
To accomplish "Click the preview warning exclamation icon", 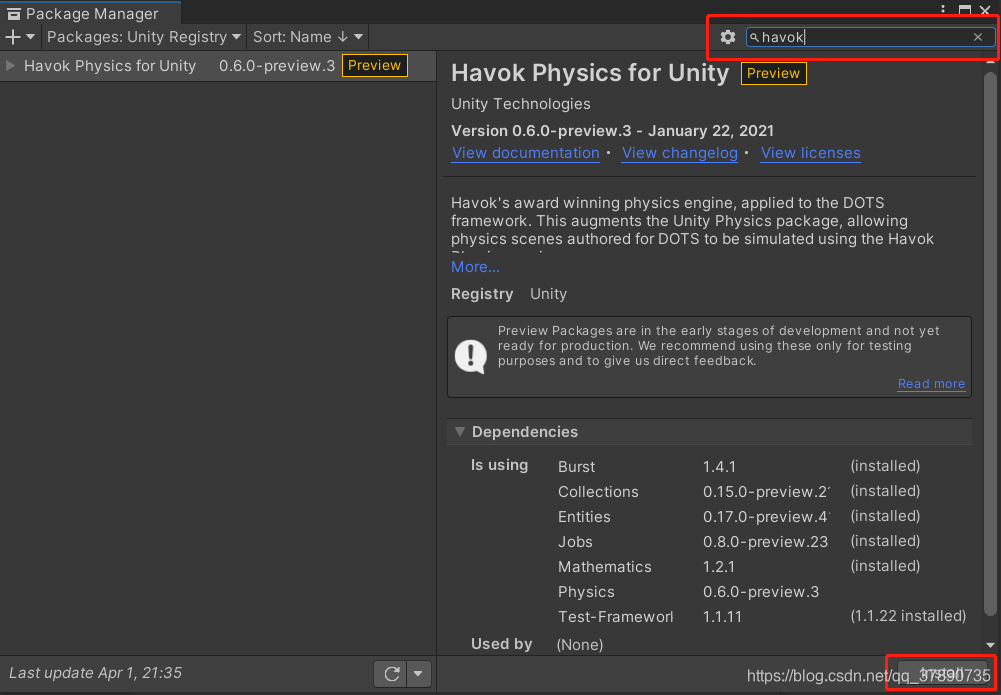I will point(470,357).
